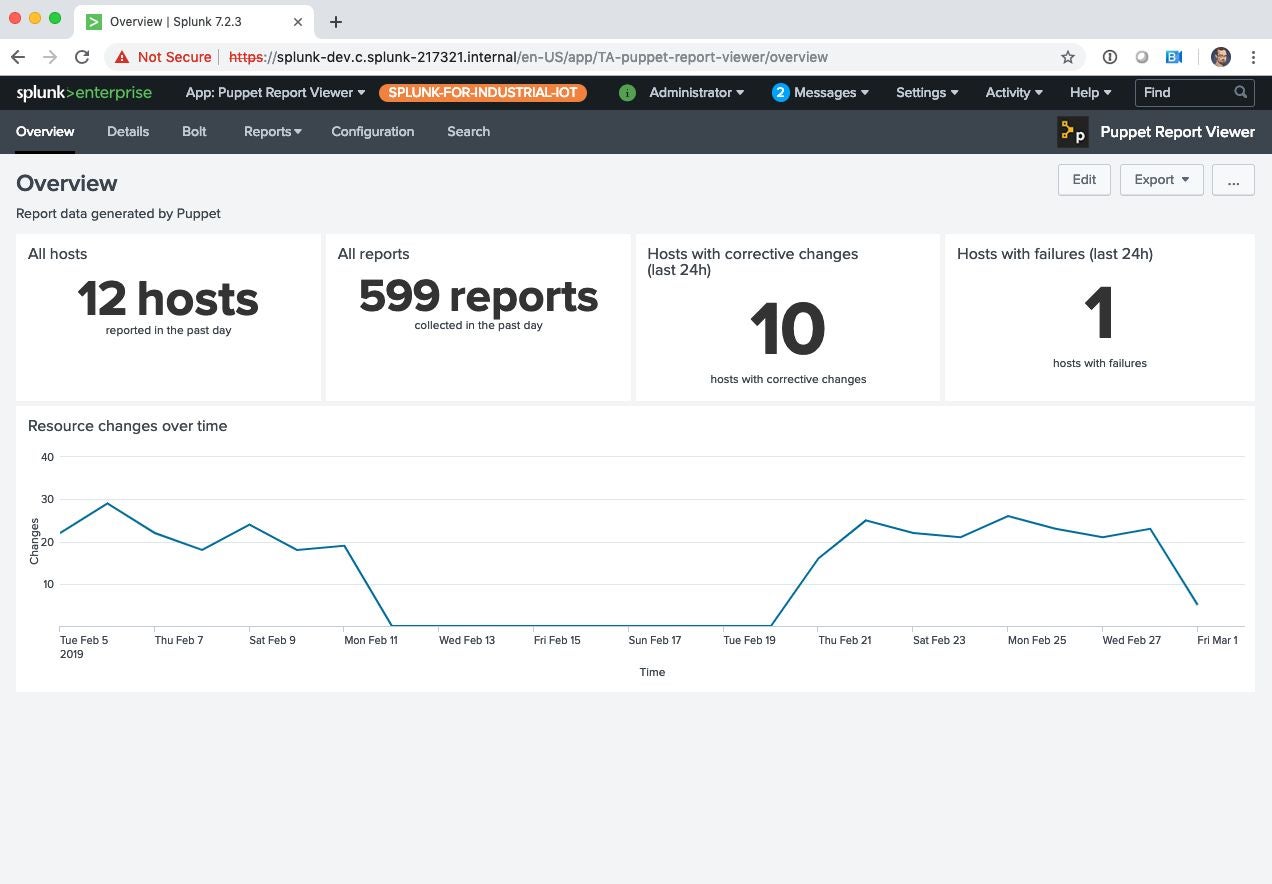Click the 1Password extension icon

(1110, 57)
